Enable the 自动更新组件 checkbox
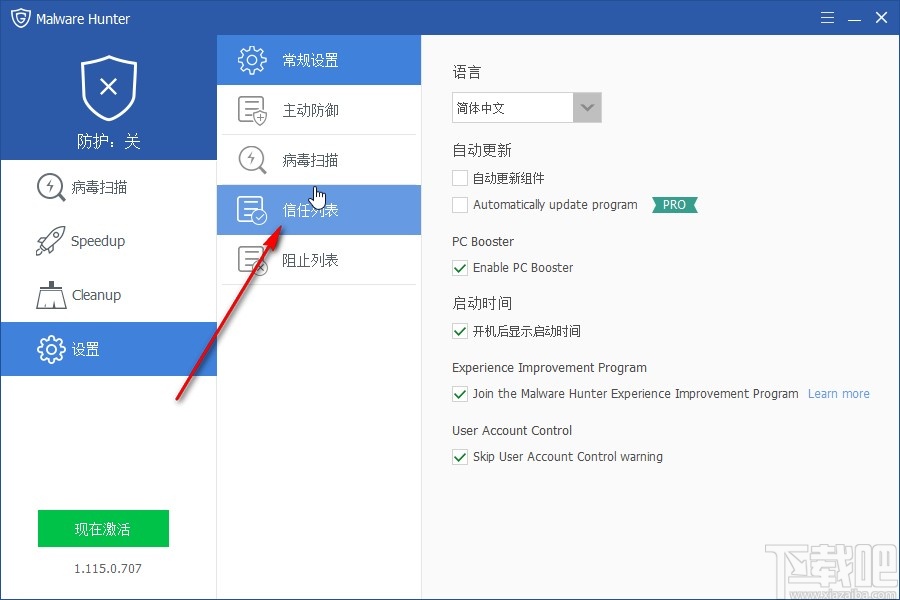The width and height of the screenshot is (900, 600). pyautogui.click(x=460, y=178)
